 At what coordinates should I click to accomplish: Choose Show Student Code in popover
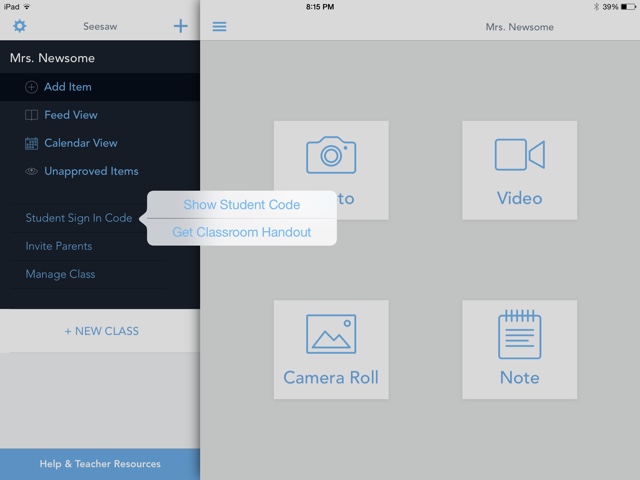tap(242, 204)
